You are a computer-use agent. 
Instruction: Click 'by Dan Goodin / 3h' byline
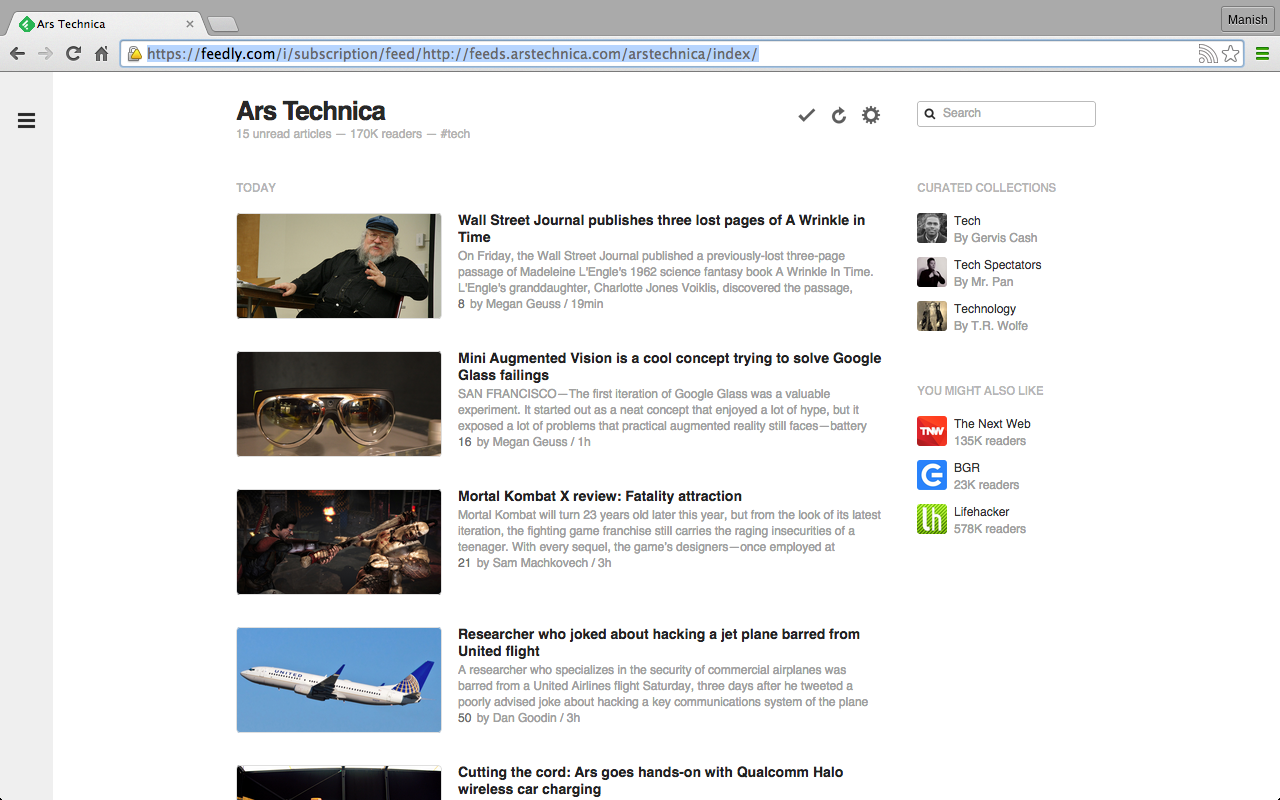point(528,718)
